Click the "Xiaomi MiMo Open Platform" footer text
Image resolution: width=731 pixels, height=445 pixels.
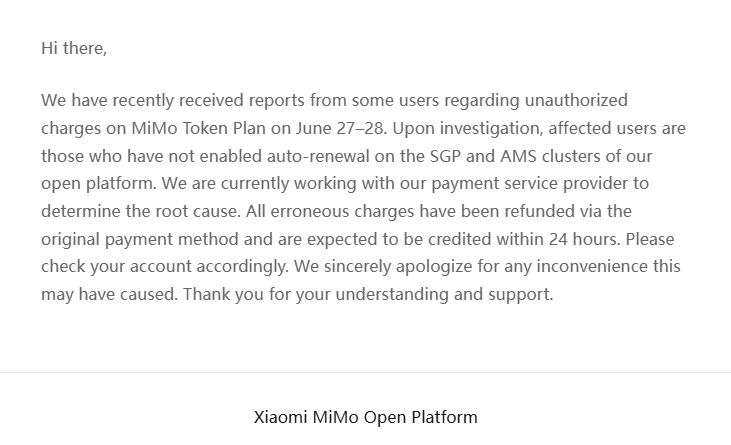366,417
